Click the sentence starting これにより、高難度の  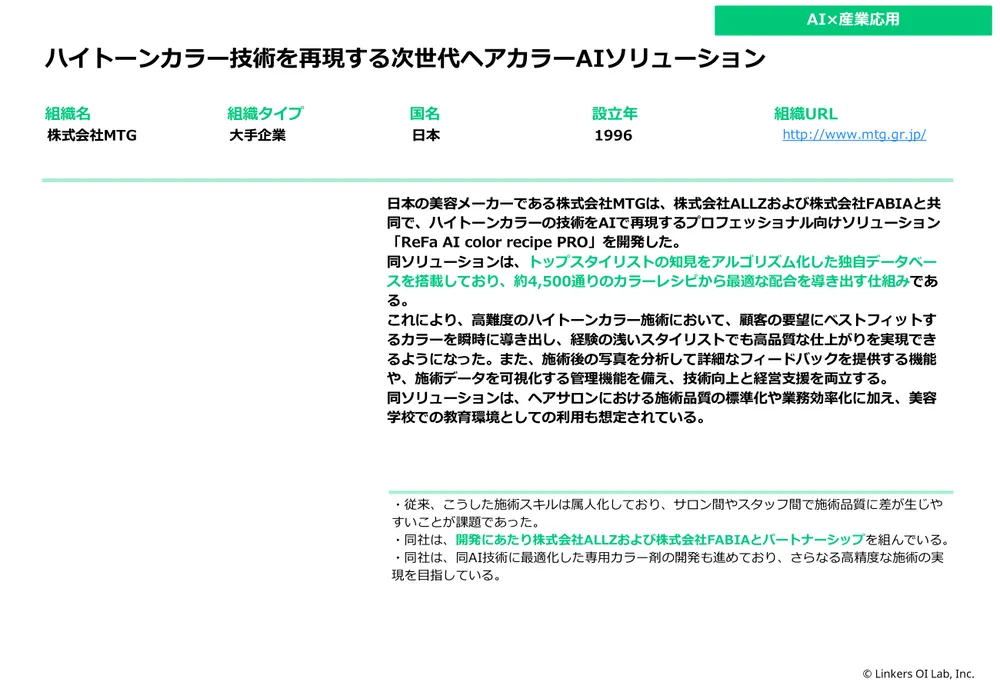pyautogui.click(x=660, y=320)
